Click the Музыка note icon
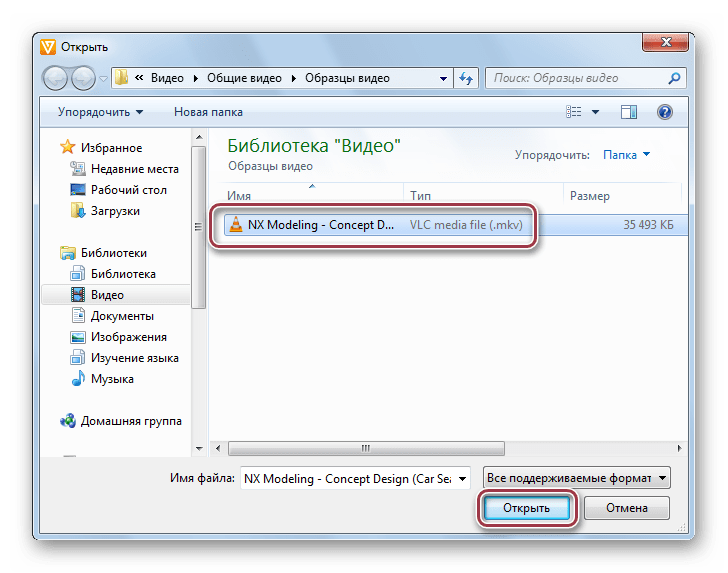 (78, 378)
